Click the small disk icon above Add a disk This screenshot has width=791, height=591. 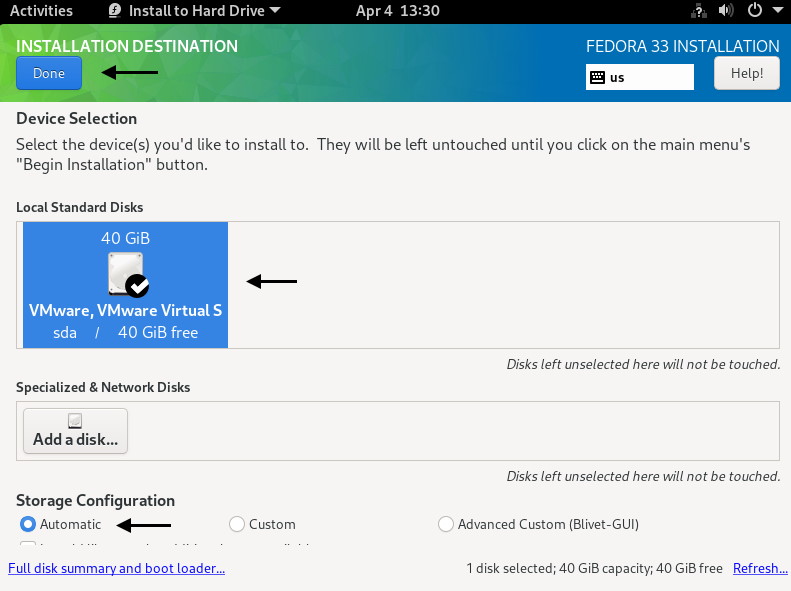click(x=75, y=421)
